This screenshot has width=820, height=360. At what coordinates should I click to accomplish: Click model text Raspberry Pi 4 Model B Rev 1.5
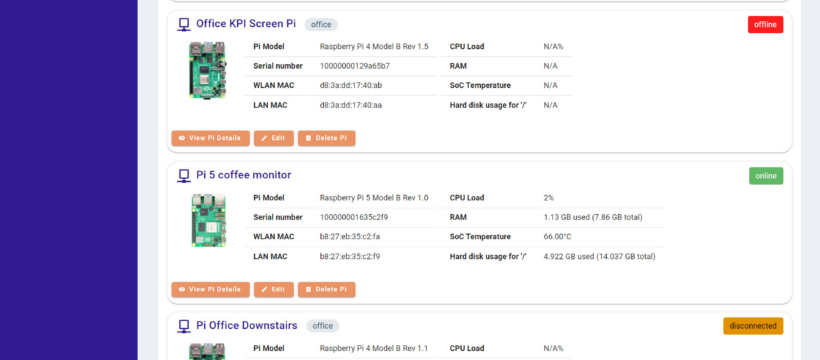pyautogui.click(x=374, y=47)
